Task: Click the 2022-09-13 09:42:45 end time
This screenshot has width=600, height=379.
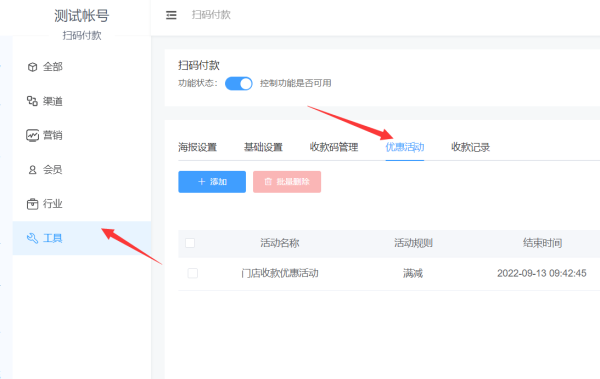Action: [541, 273]
